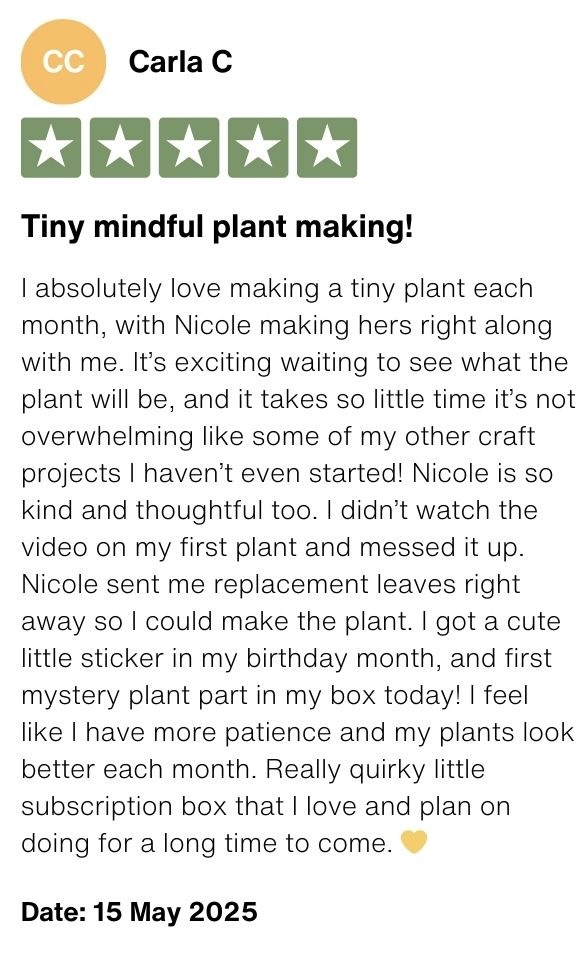Click the fourth green rating star
This screenshot has width=585, height=962.
[258, 148]
